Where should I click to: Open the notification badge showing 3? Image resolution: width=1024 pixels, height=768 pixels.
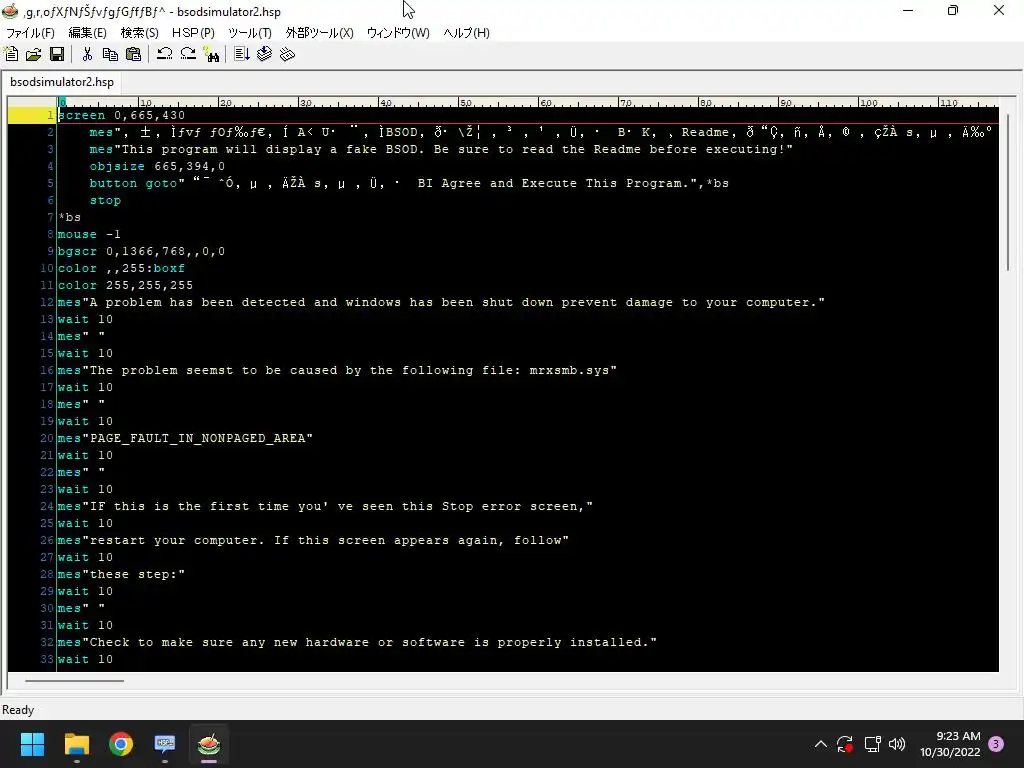tap(996, 744)
